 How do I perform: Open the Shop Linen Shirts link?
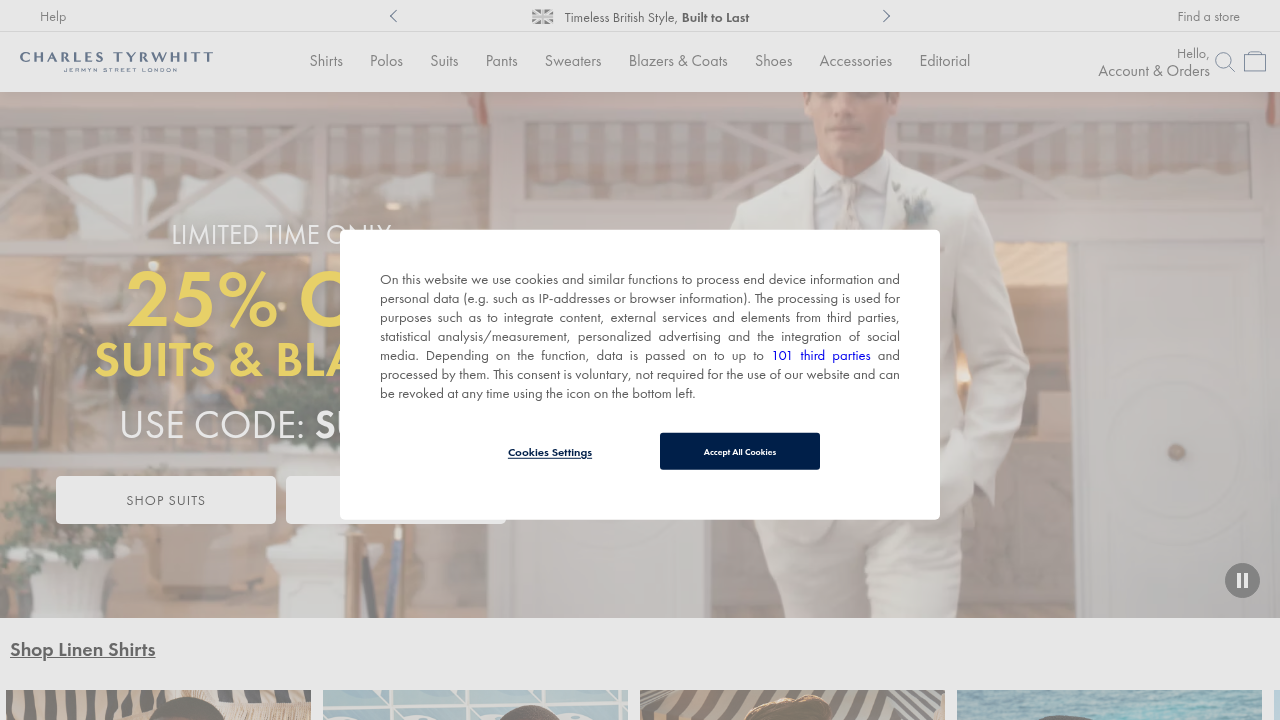pyautogui.click(x=83, y=649)
